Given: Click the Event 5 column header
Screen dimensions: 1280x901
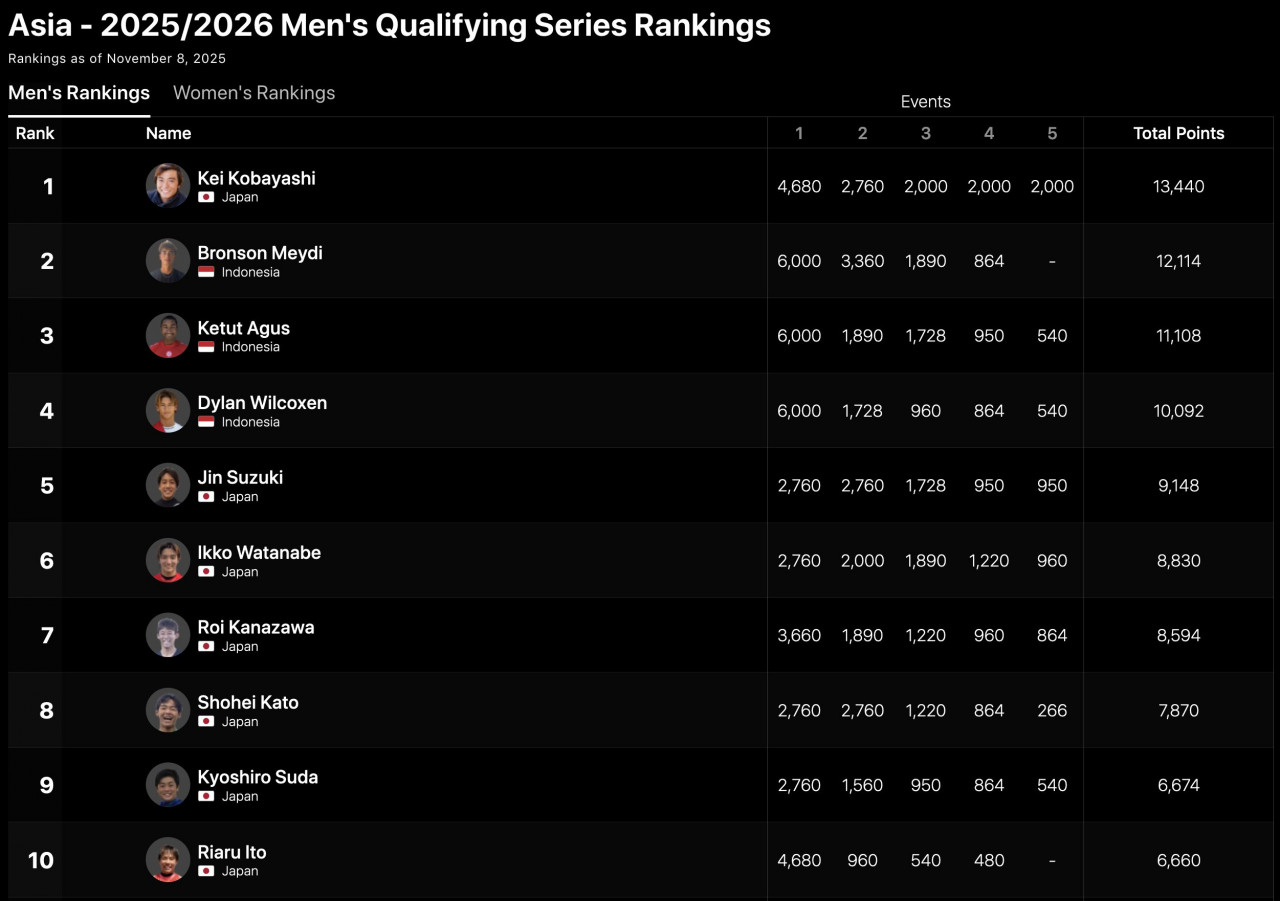Looking at the screenshot, I should click(1052, 133).
